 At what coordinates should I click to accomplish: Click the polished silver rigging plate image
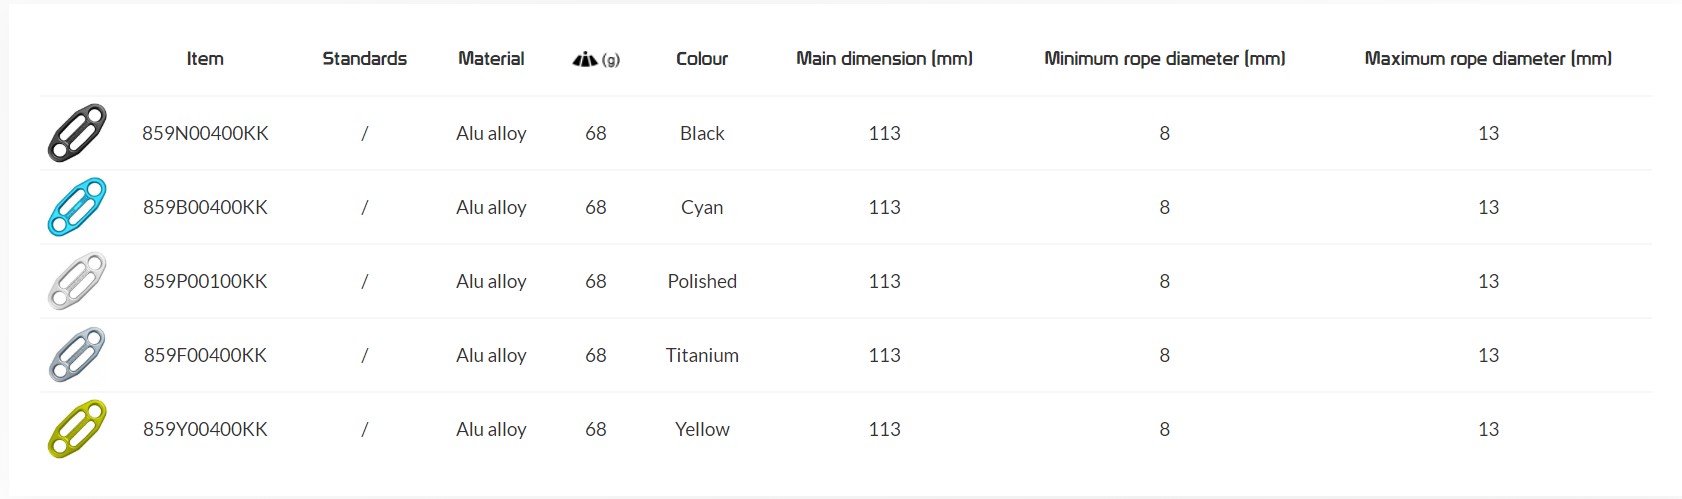77,281
